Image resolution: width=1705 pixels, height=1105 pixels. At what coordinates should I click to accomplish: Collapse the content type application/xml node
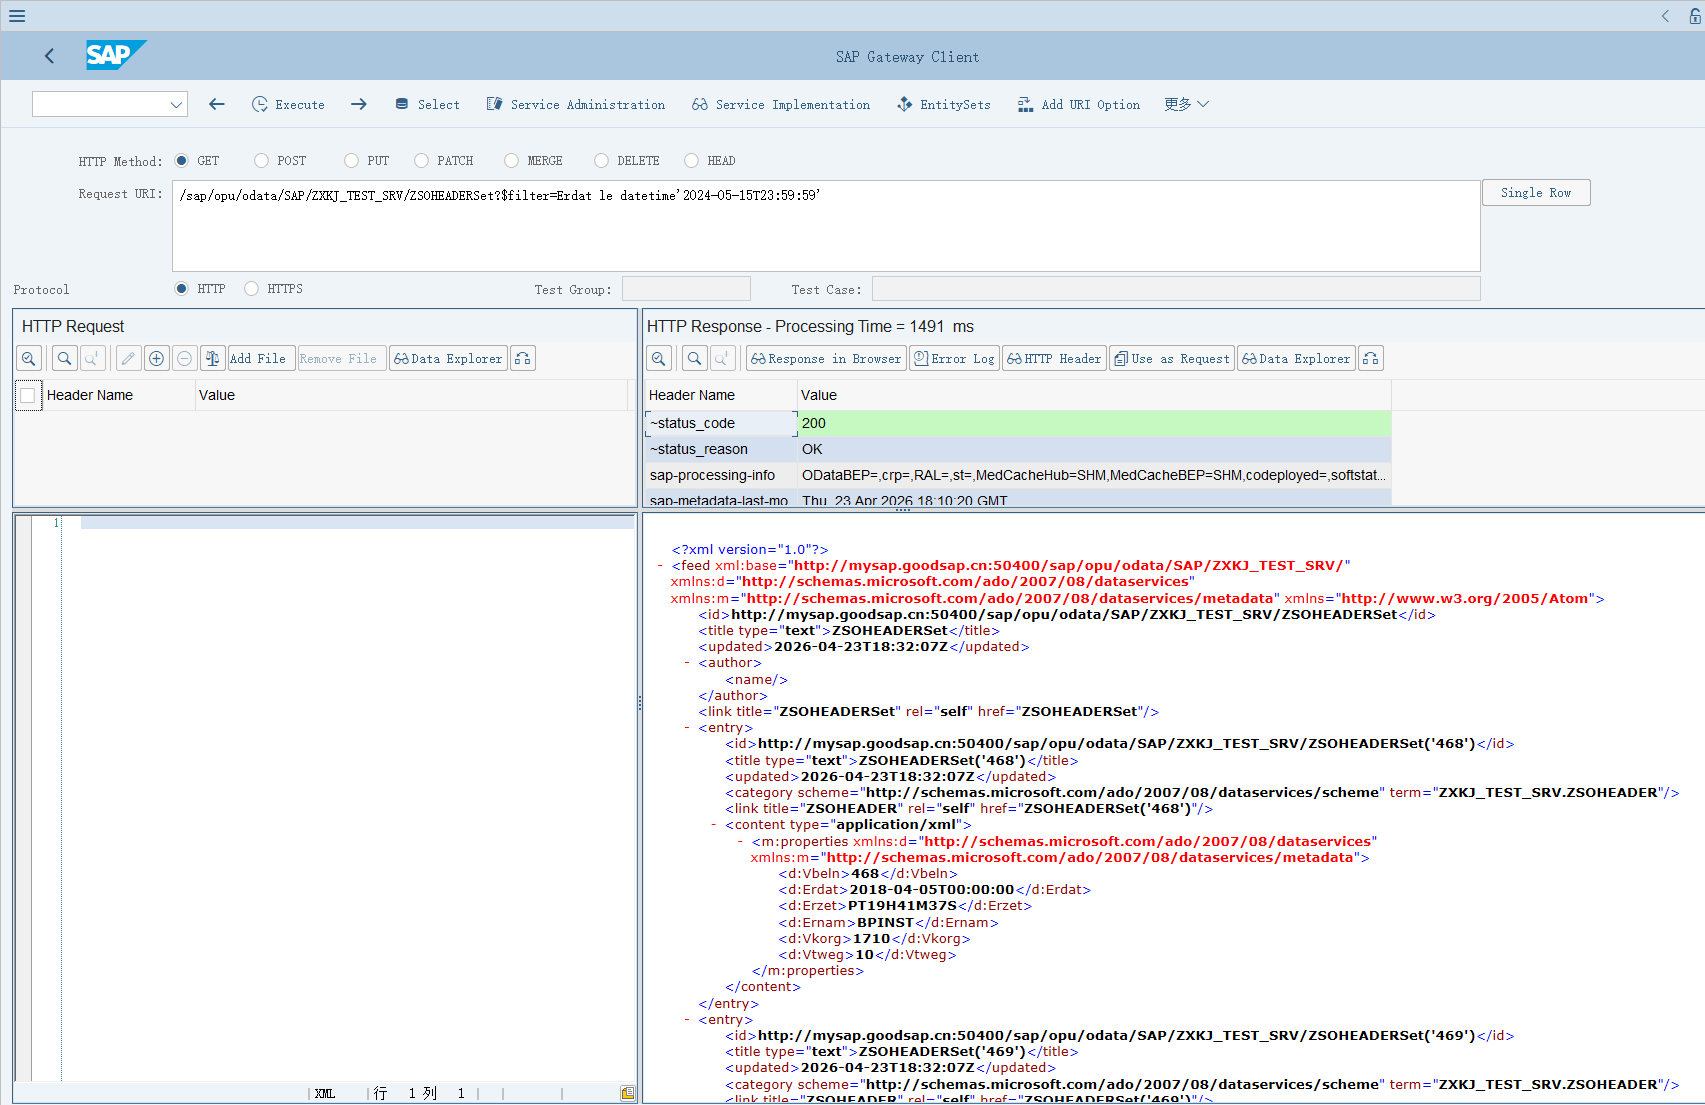(714, 825)
